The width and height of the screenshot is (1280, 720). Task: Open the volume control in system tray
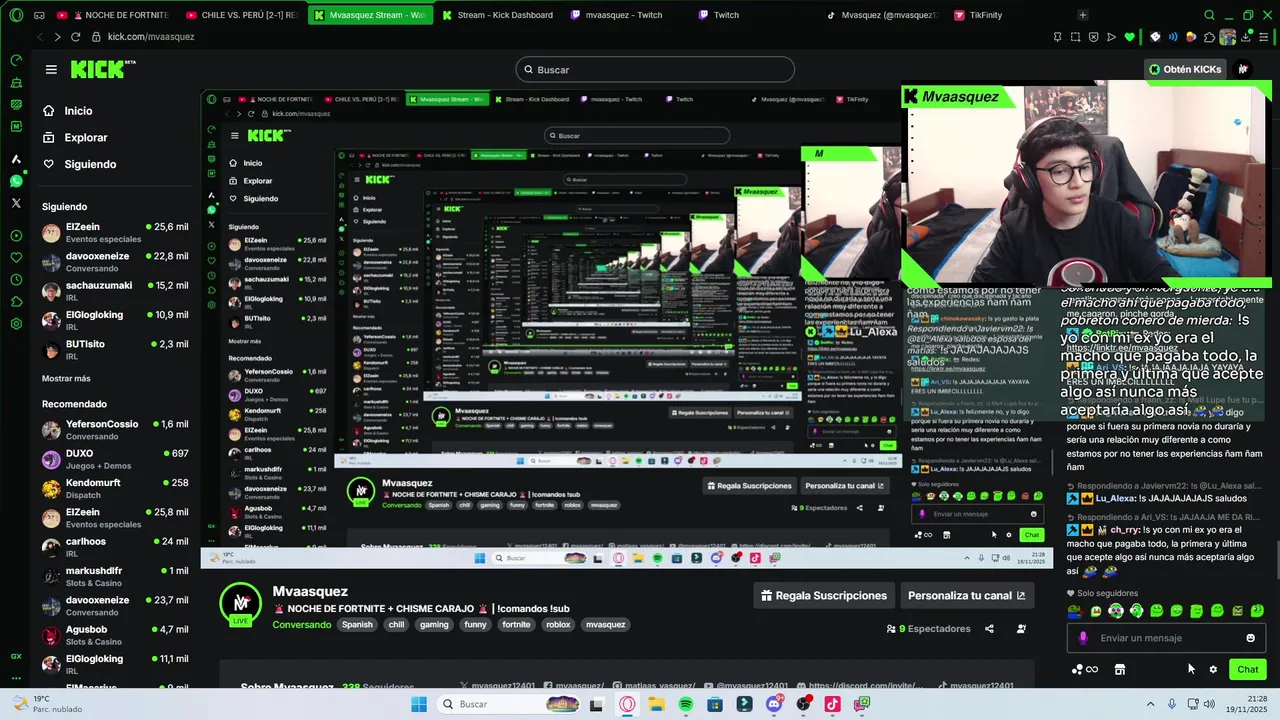tap(1209, 704)
